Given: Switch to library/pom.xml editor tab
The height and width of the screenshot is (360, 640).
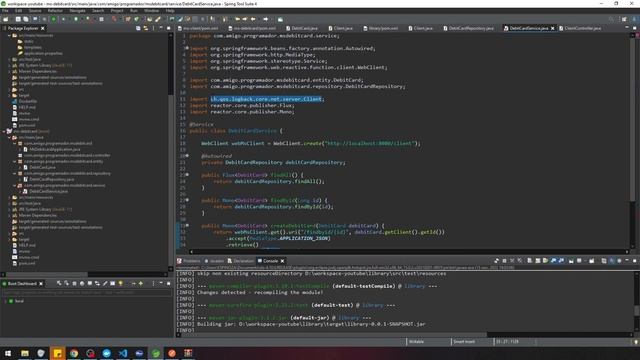Looking at the screenshot, I should [x=381, y=28].
